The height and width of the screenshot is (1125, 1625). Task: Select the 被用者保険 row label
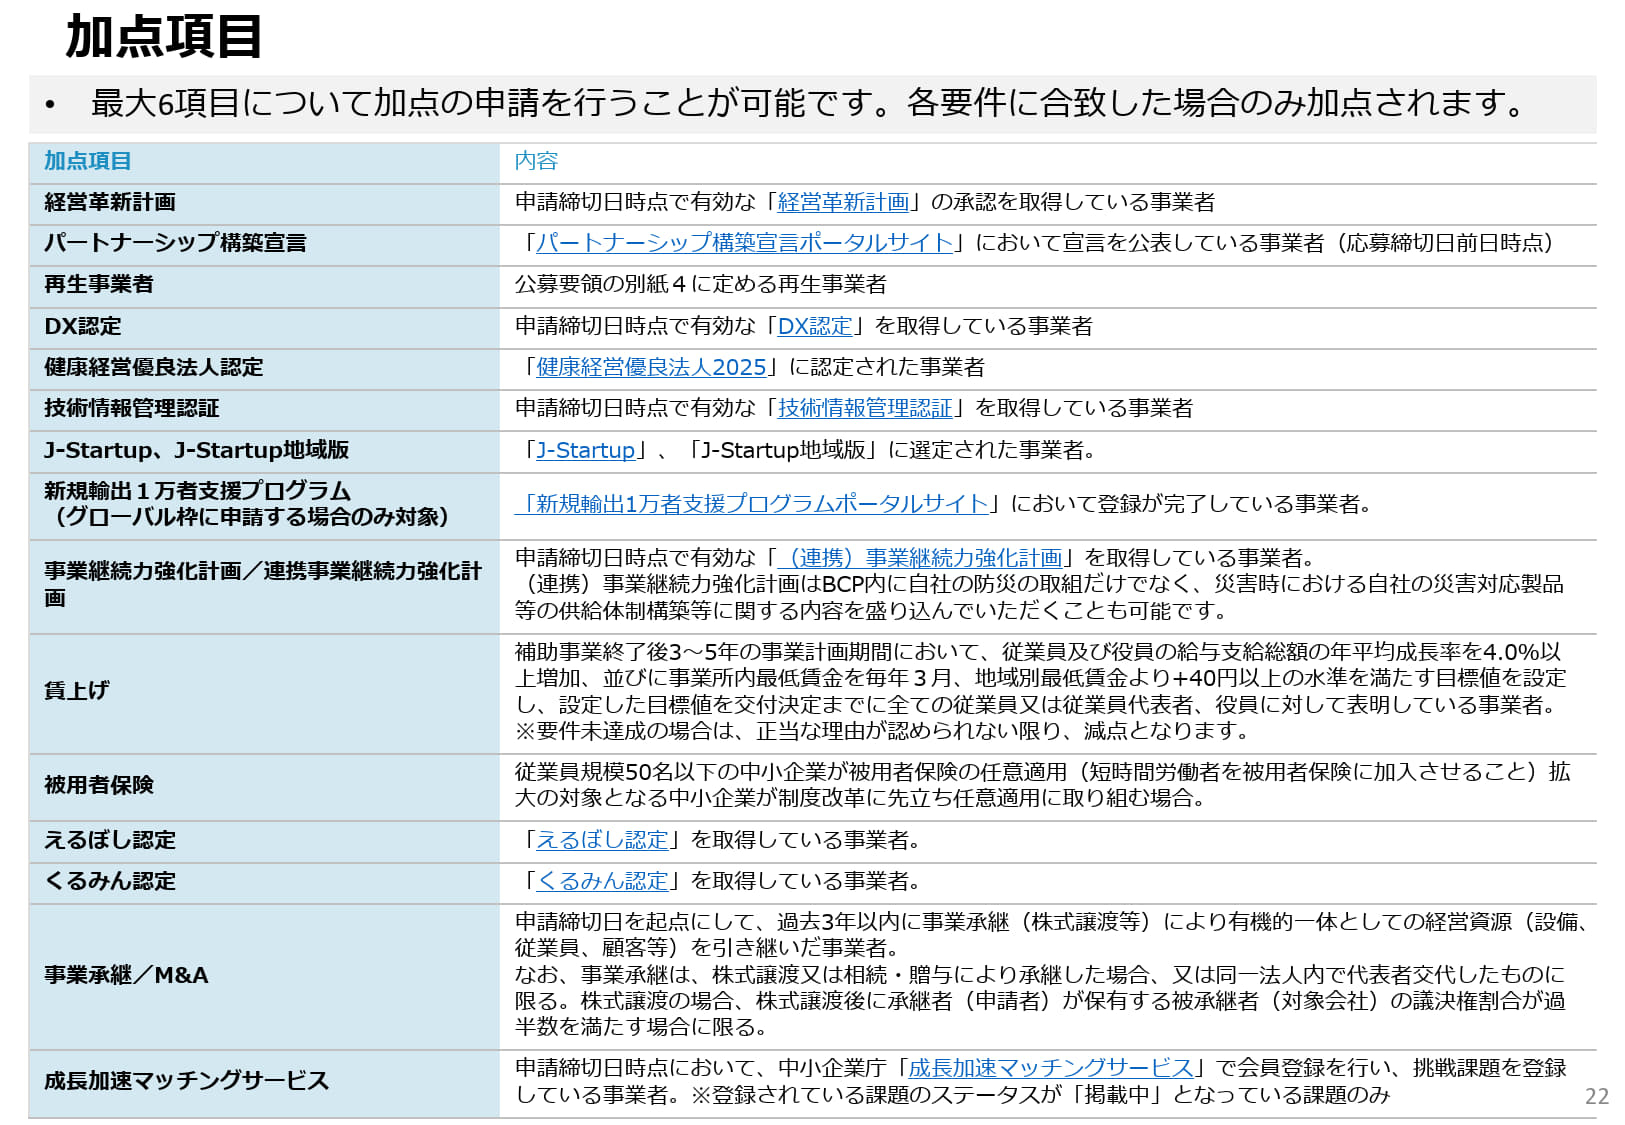click(x=98, y=786)
